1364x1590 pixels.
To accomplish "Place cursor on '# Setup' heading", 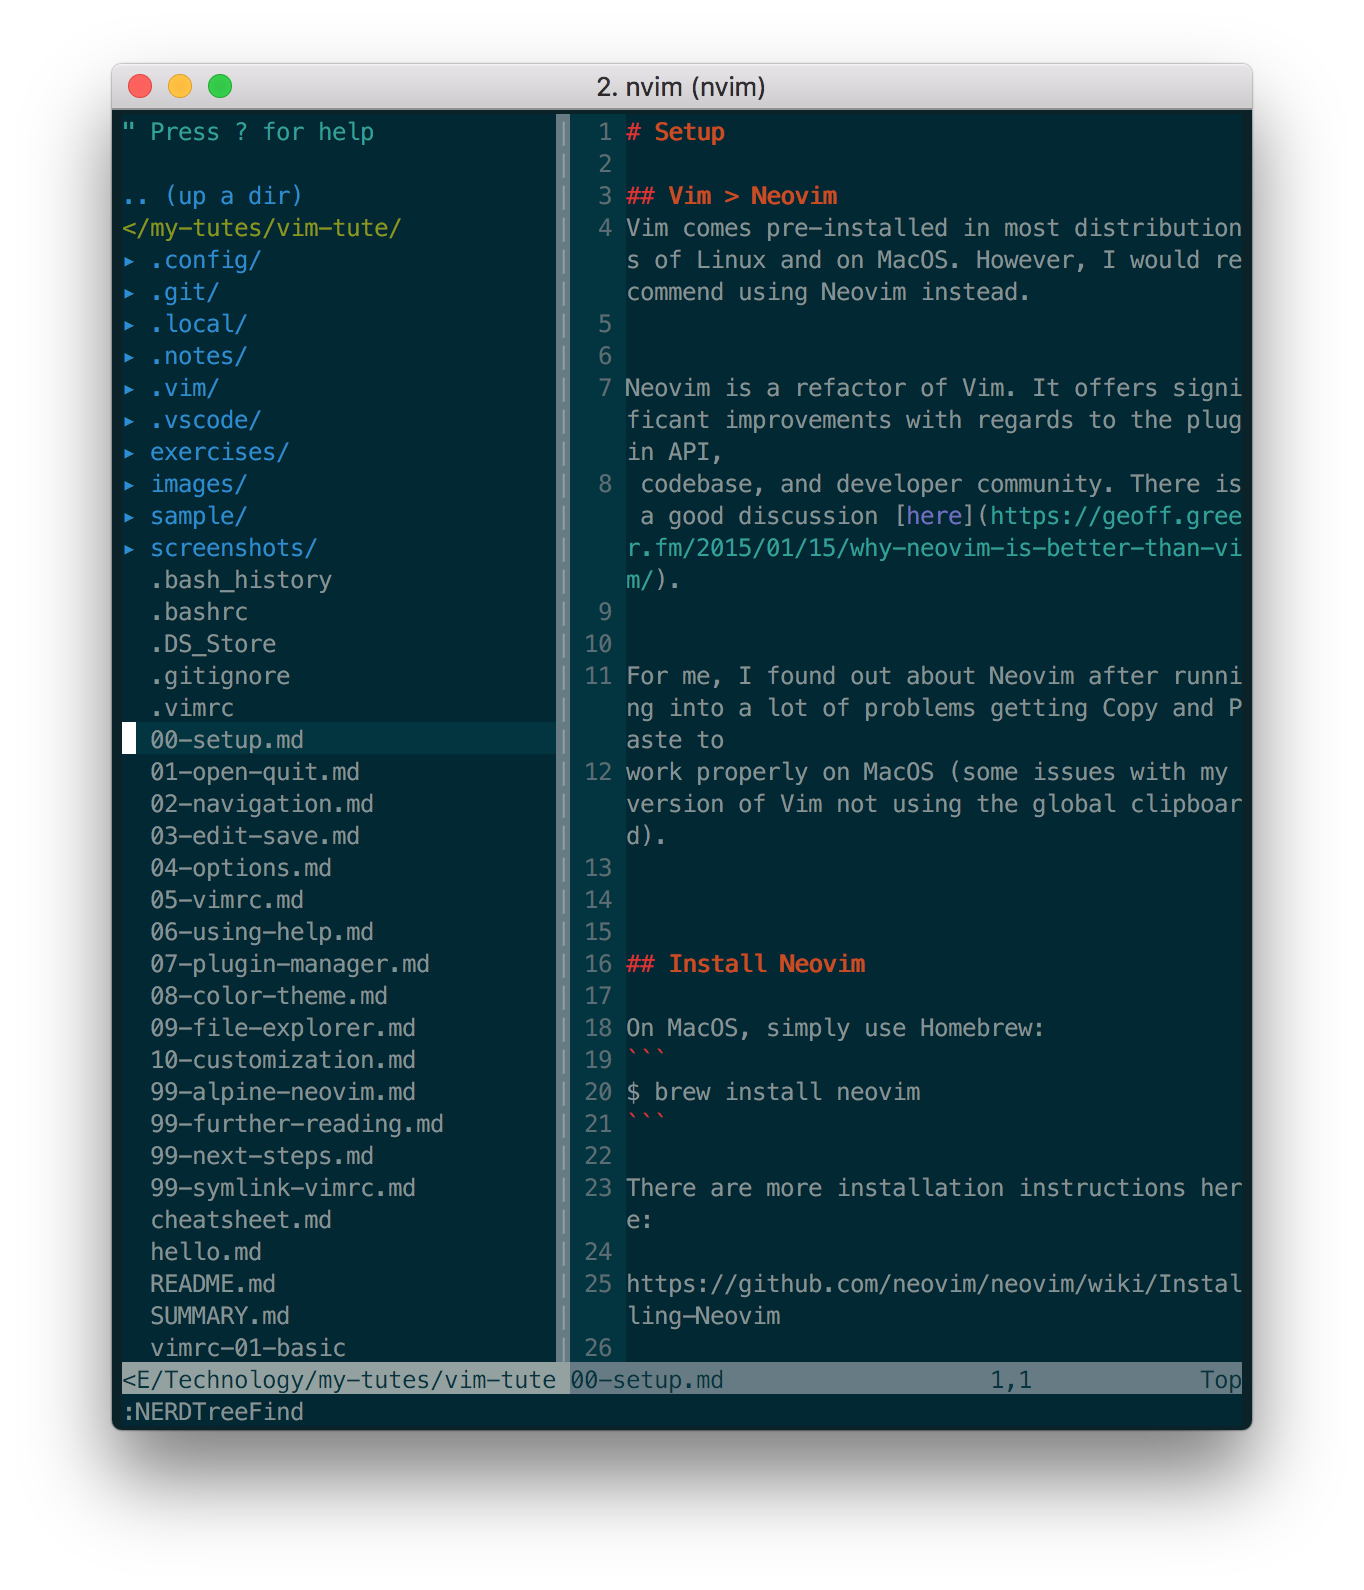I will click(675, 132).
